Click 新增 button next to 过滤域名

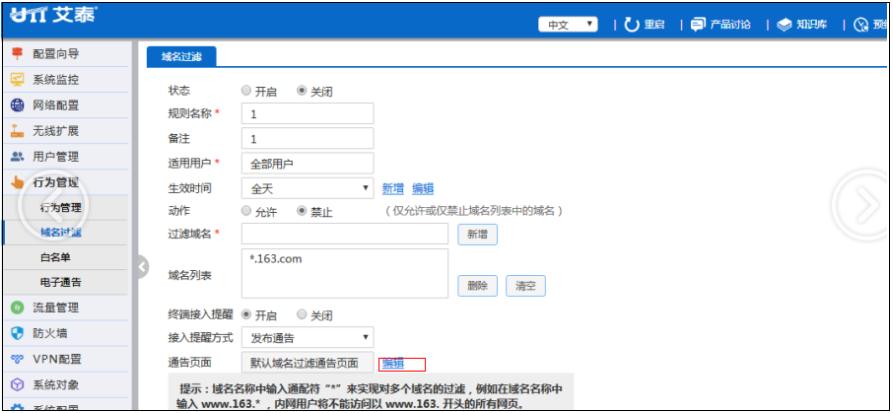pos(477,234)
